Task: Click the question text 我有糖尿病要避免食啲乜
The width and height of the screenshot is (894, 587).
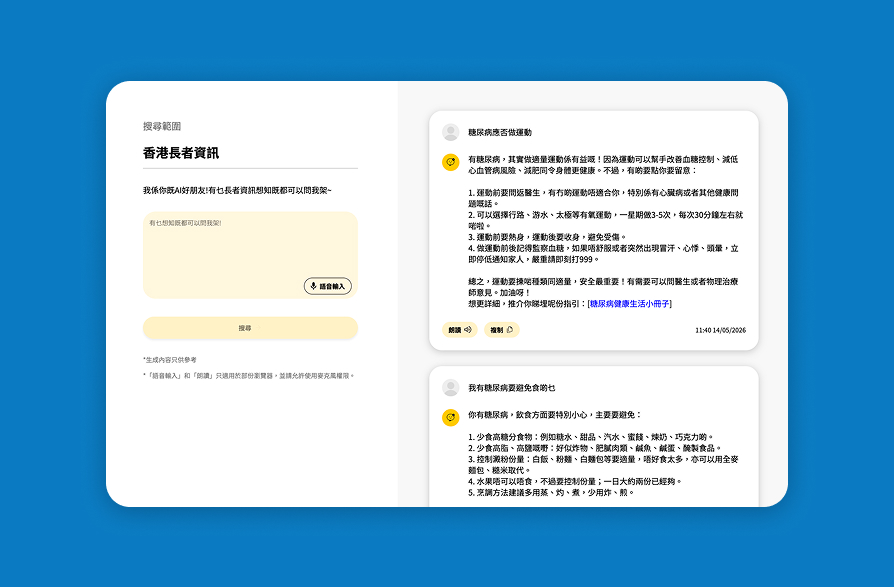Action: point(511,388)
